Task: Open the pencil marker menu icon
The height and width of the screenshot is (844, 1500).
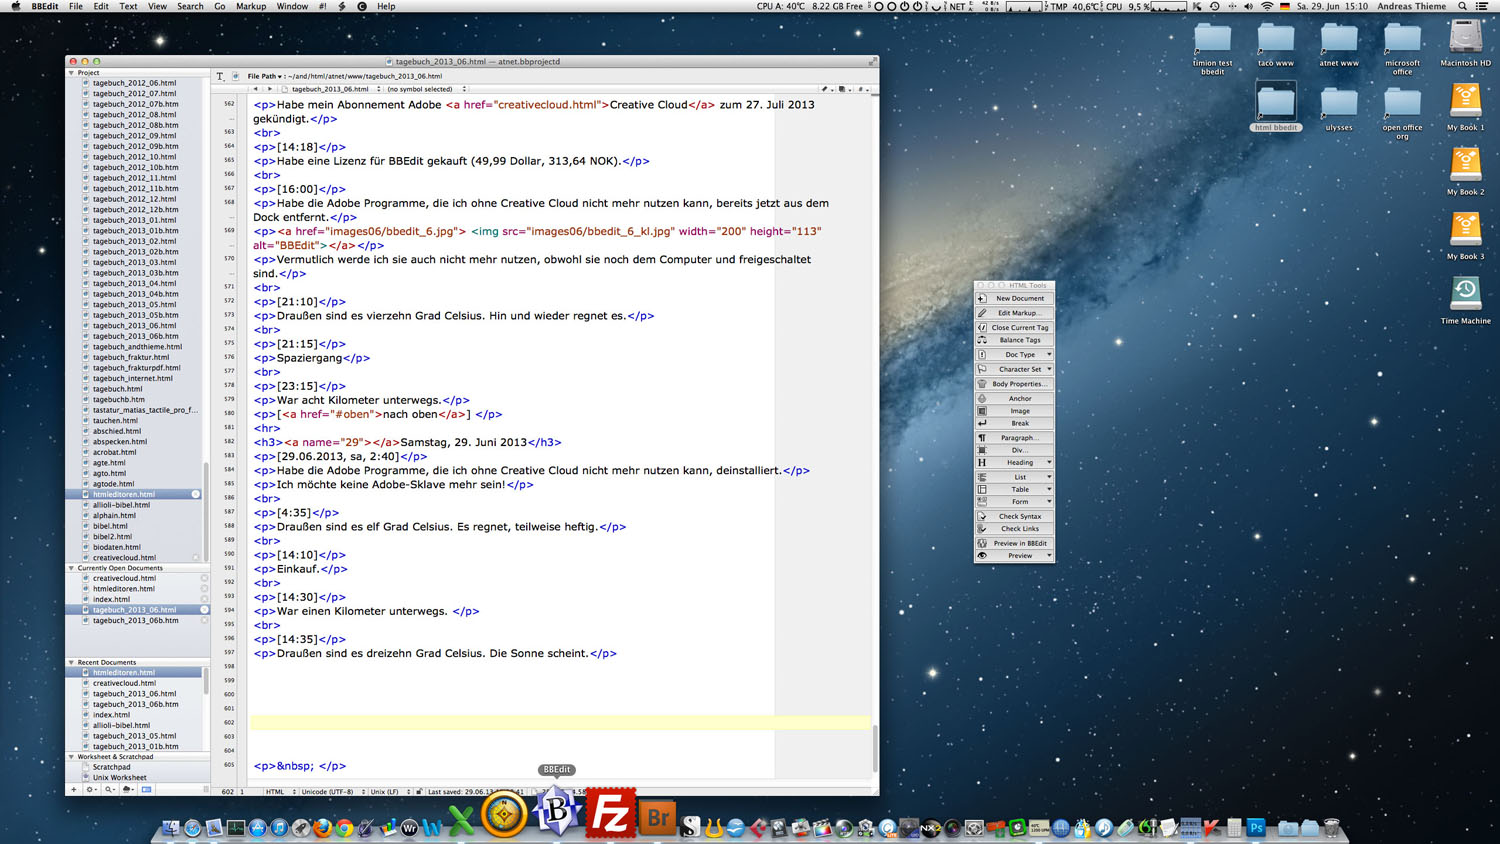Action: click(x=825, y=89)
